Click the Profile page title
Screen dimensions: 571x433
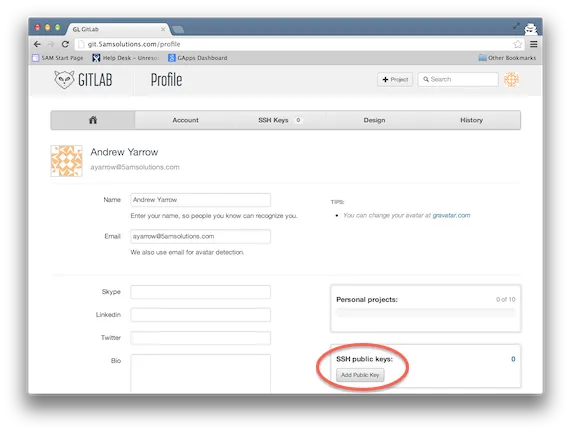click(166, 80)
